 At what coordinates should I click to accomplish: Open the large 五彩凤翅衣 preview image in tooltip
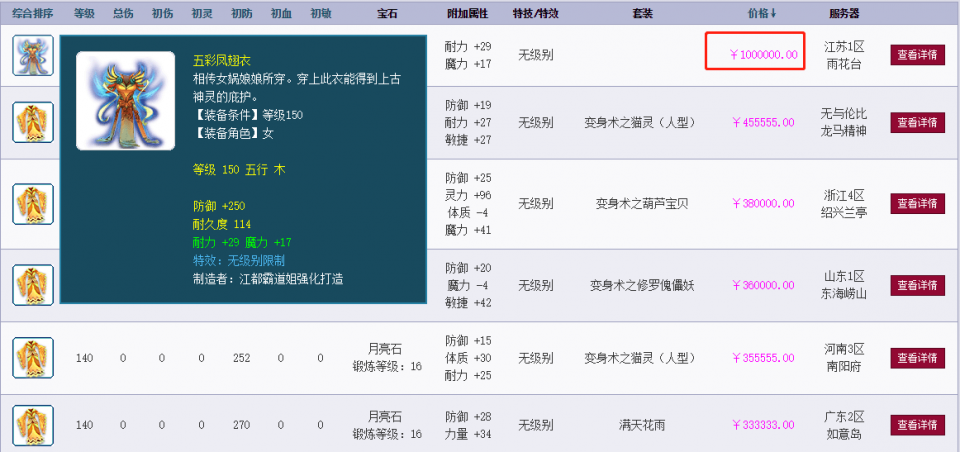click(x=126, y=101)
